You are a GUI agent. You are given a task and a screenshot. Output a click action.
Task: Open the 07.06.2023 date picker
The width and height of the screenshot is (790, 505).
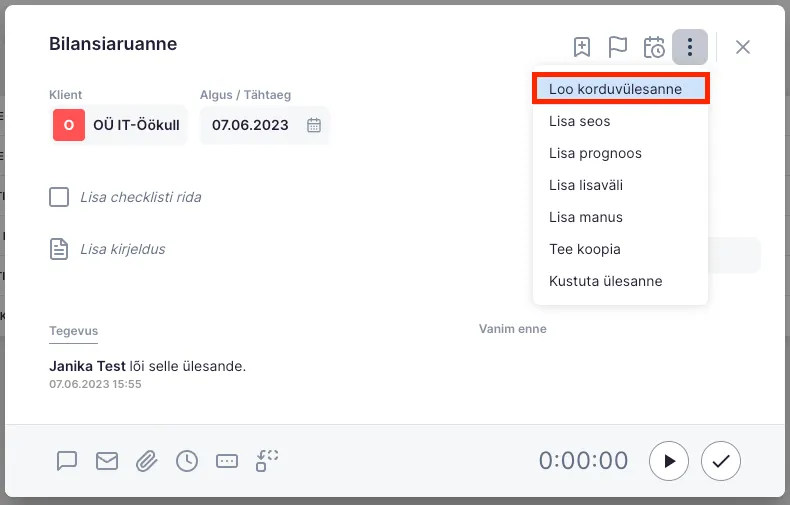click(x=265, y=125)
